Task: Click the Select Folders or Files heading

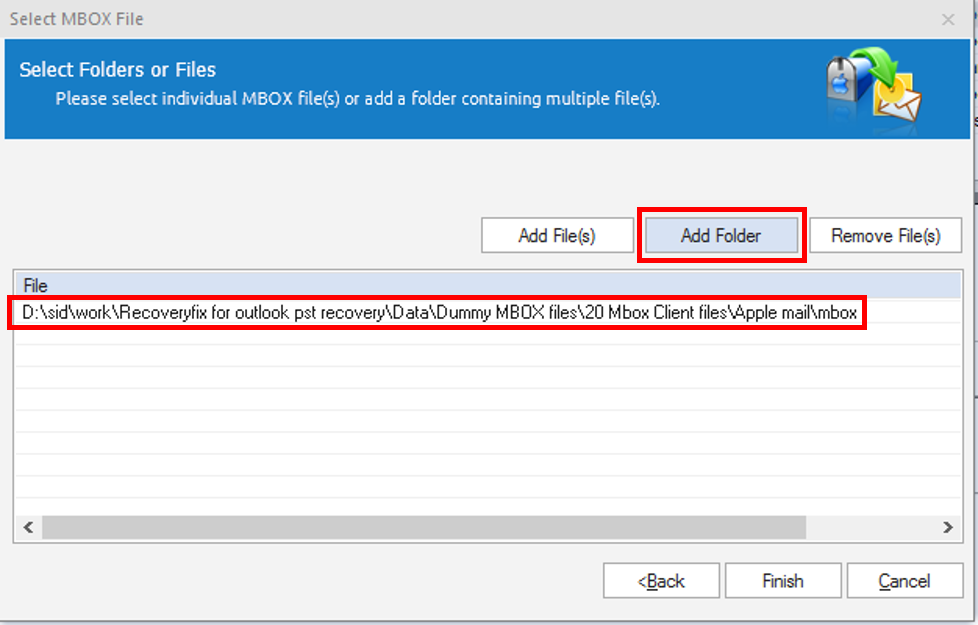Action: 117,69
